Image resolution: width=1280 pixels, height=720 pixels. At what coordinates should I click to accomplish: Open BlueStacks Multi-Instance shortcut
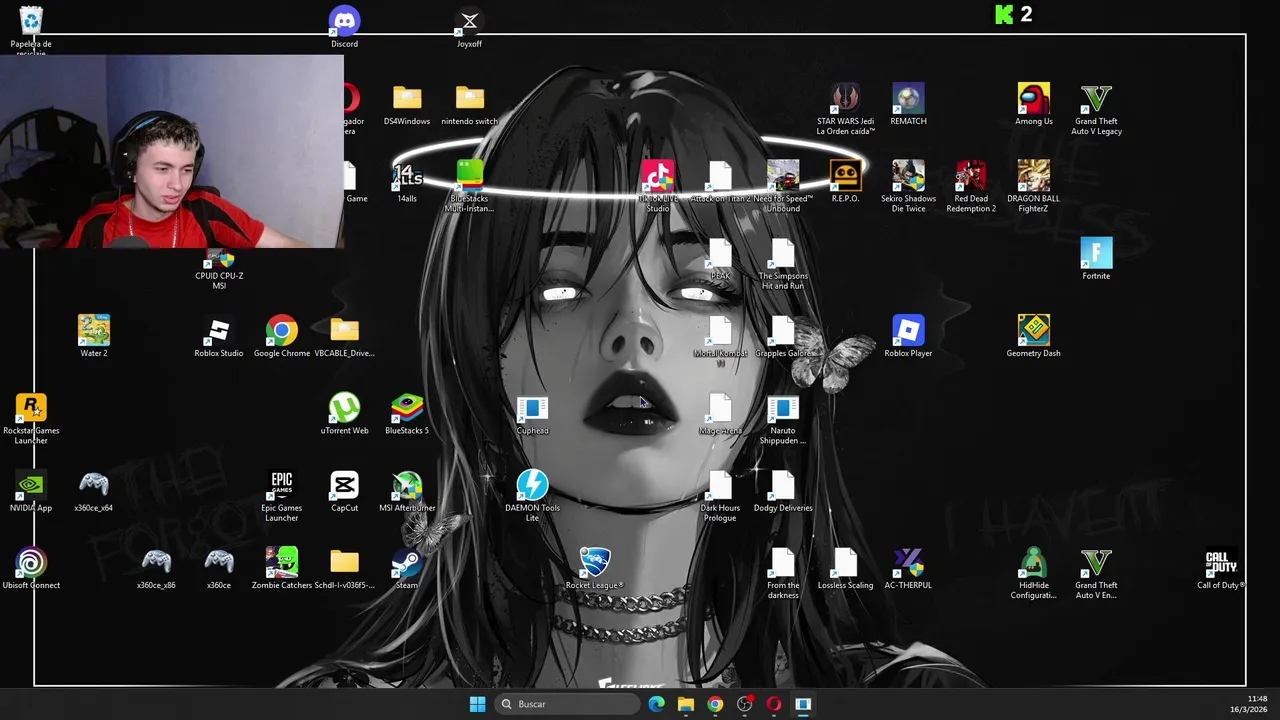click(x=469, y=186)
